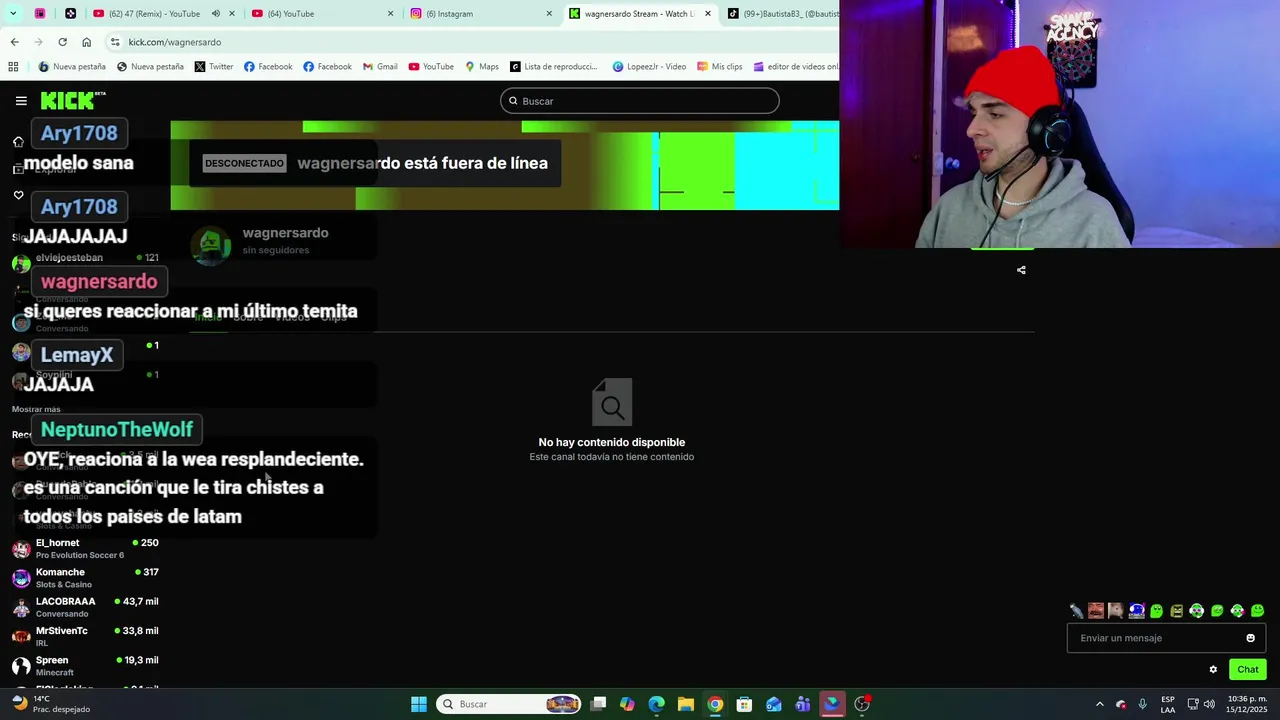The height and width of the screenshot is (720, 1280).
Task: Select the angry green face emote
Action: point(1177,611)
